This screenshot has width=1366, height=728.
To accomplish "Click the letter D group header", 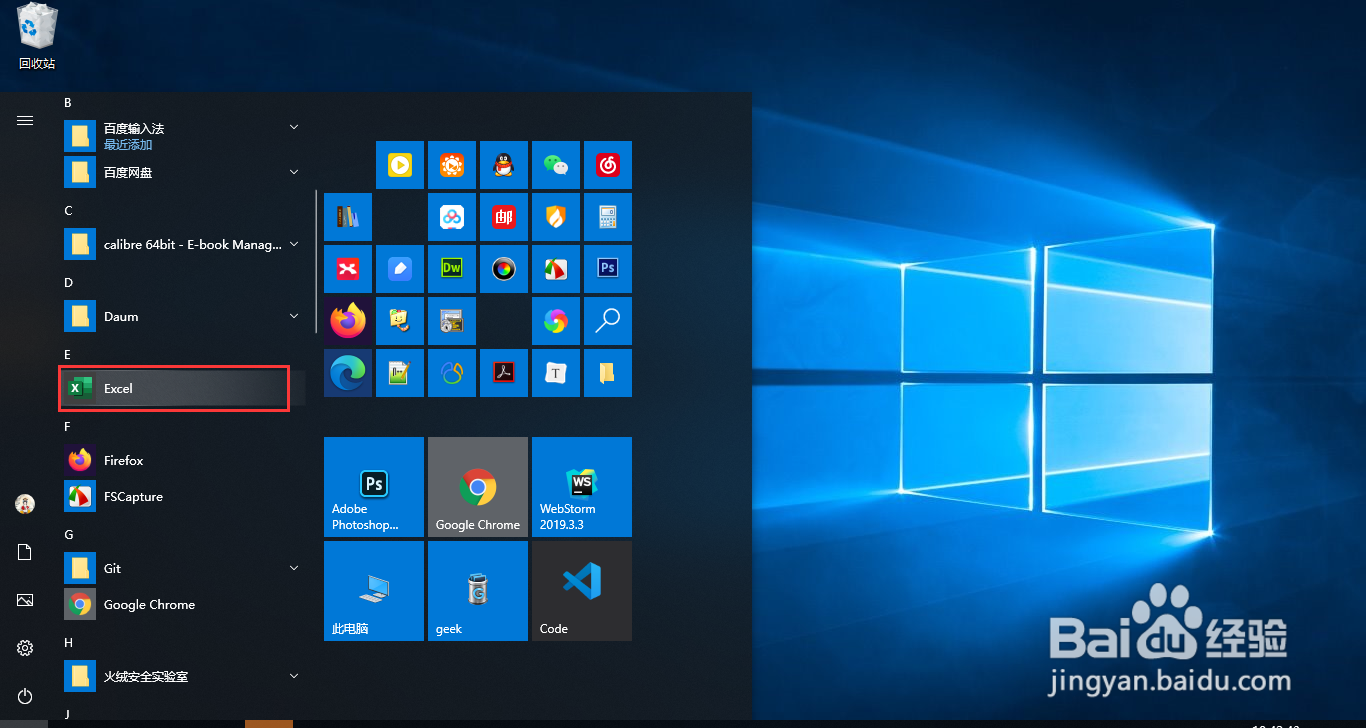I will click(x=68, y=282).
